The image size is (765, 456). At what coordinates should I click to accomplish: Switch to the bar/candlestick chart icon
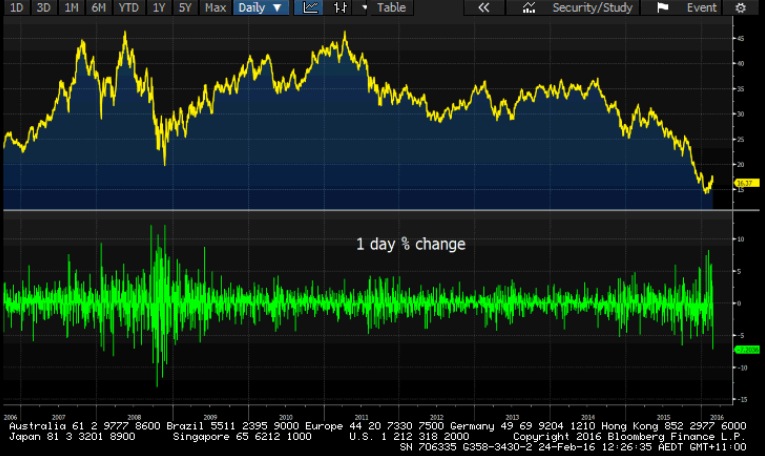(340, 8)
